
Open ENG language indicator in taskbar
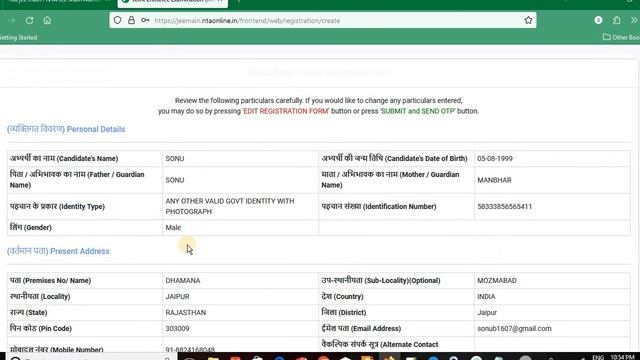[x=598, y=357]
